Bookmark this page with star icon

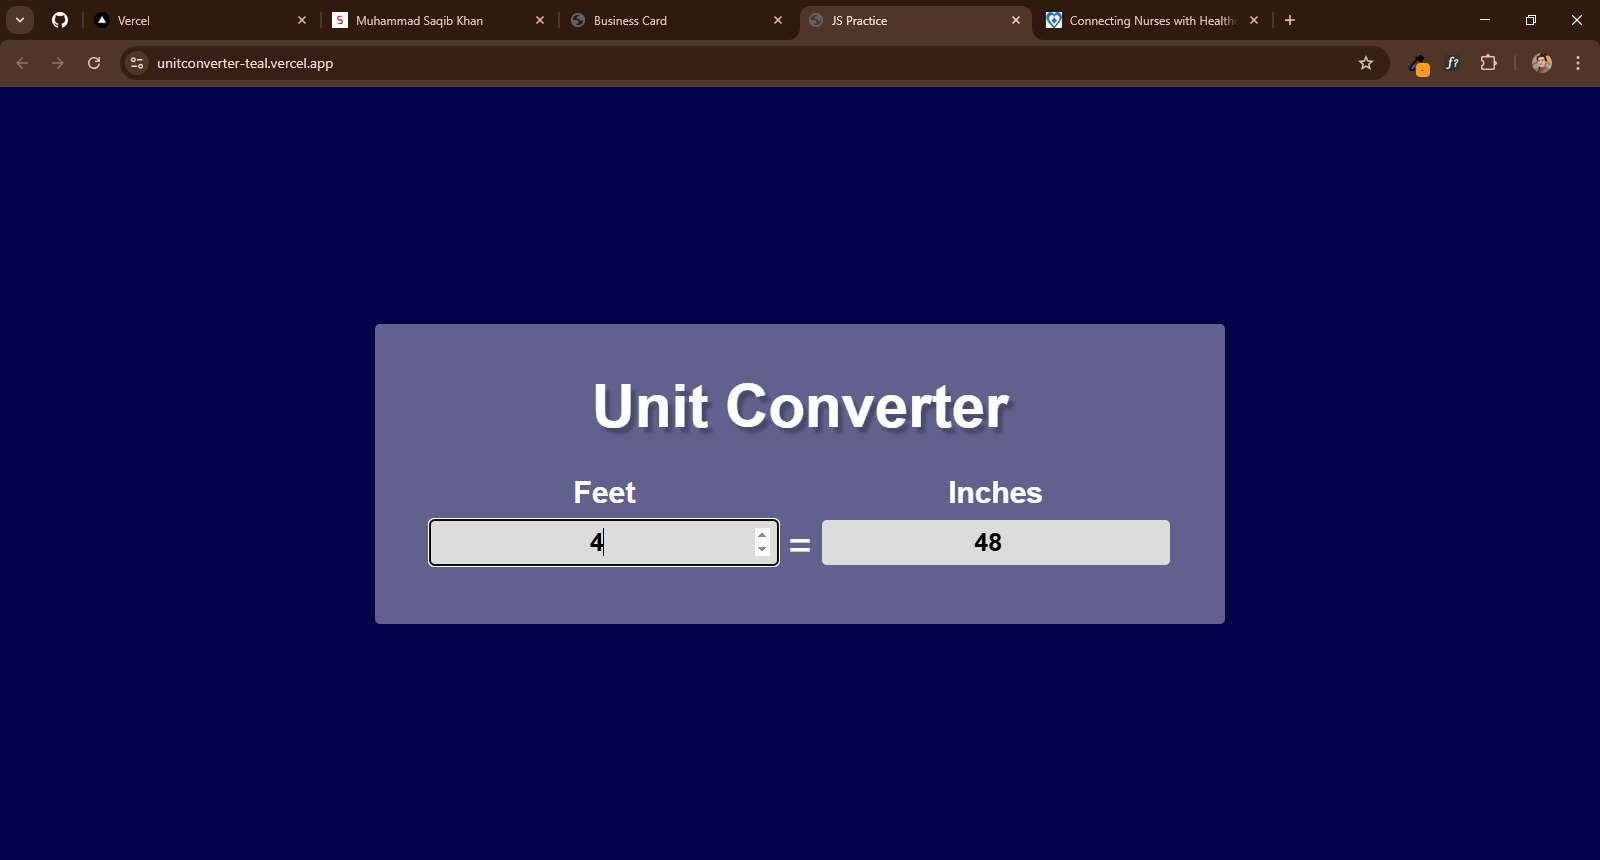point(1366,63)
